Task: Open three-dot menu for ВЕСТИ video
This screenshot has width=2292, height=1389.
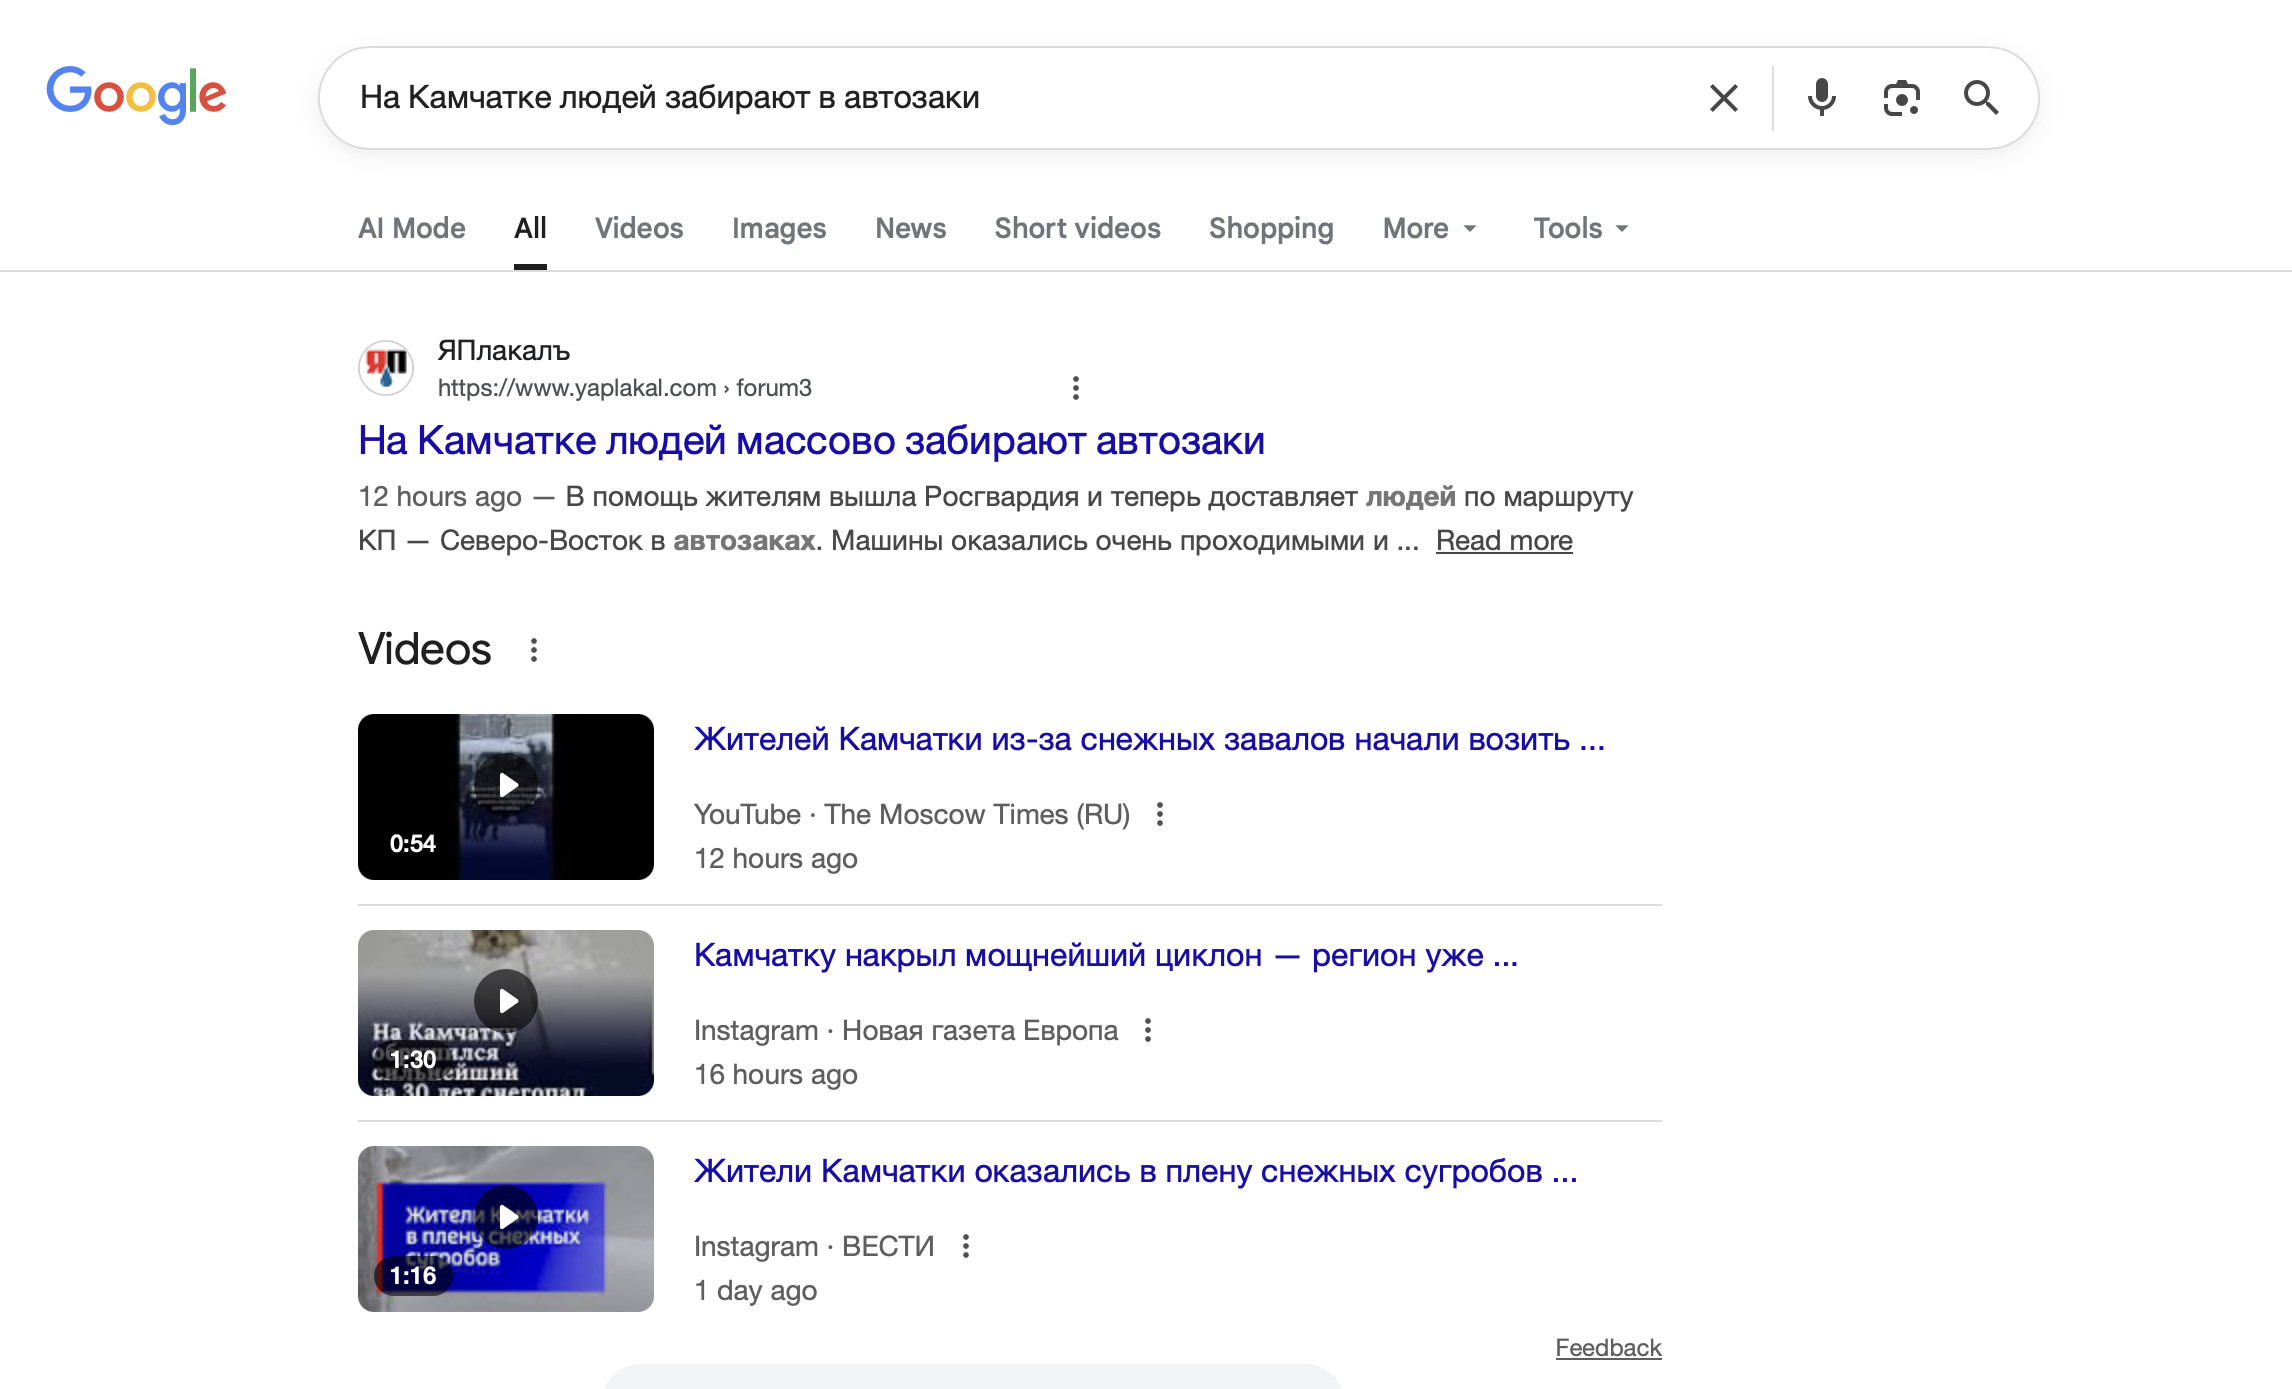Action: point(965,1246)
